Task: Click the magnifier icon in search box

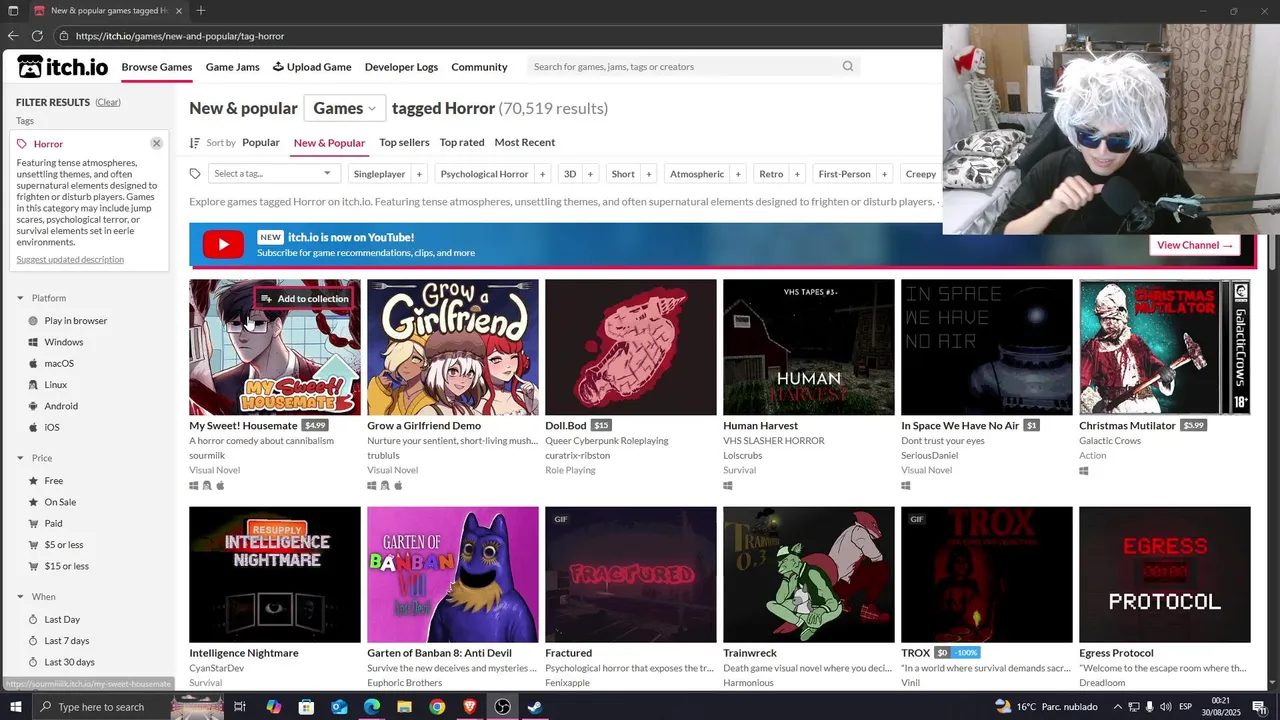Action: click(x=848, y=67)
